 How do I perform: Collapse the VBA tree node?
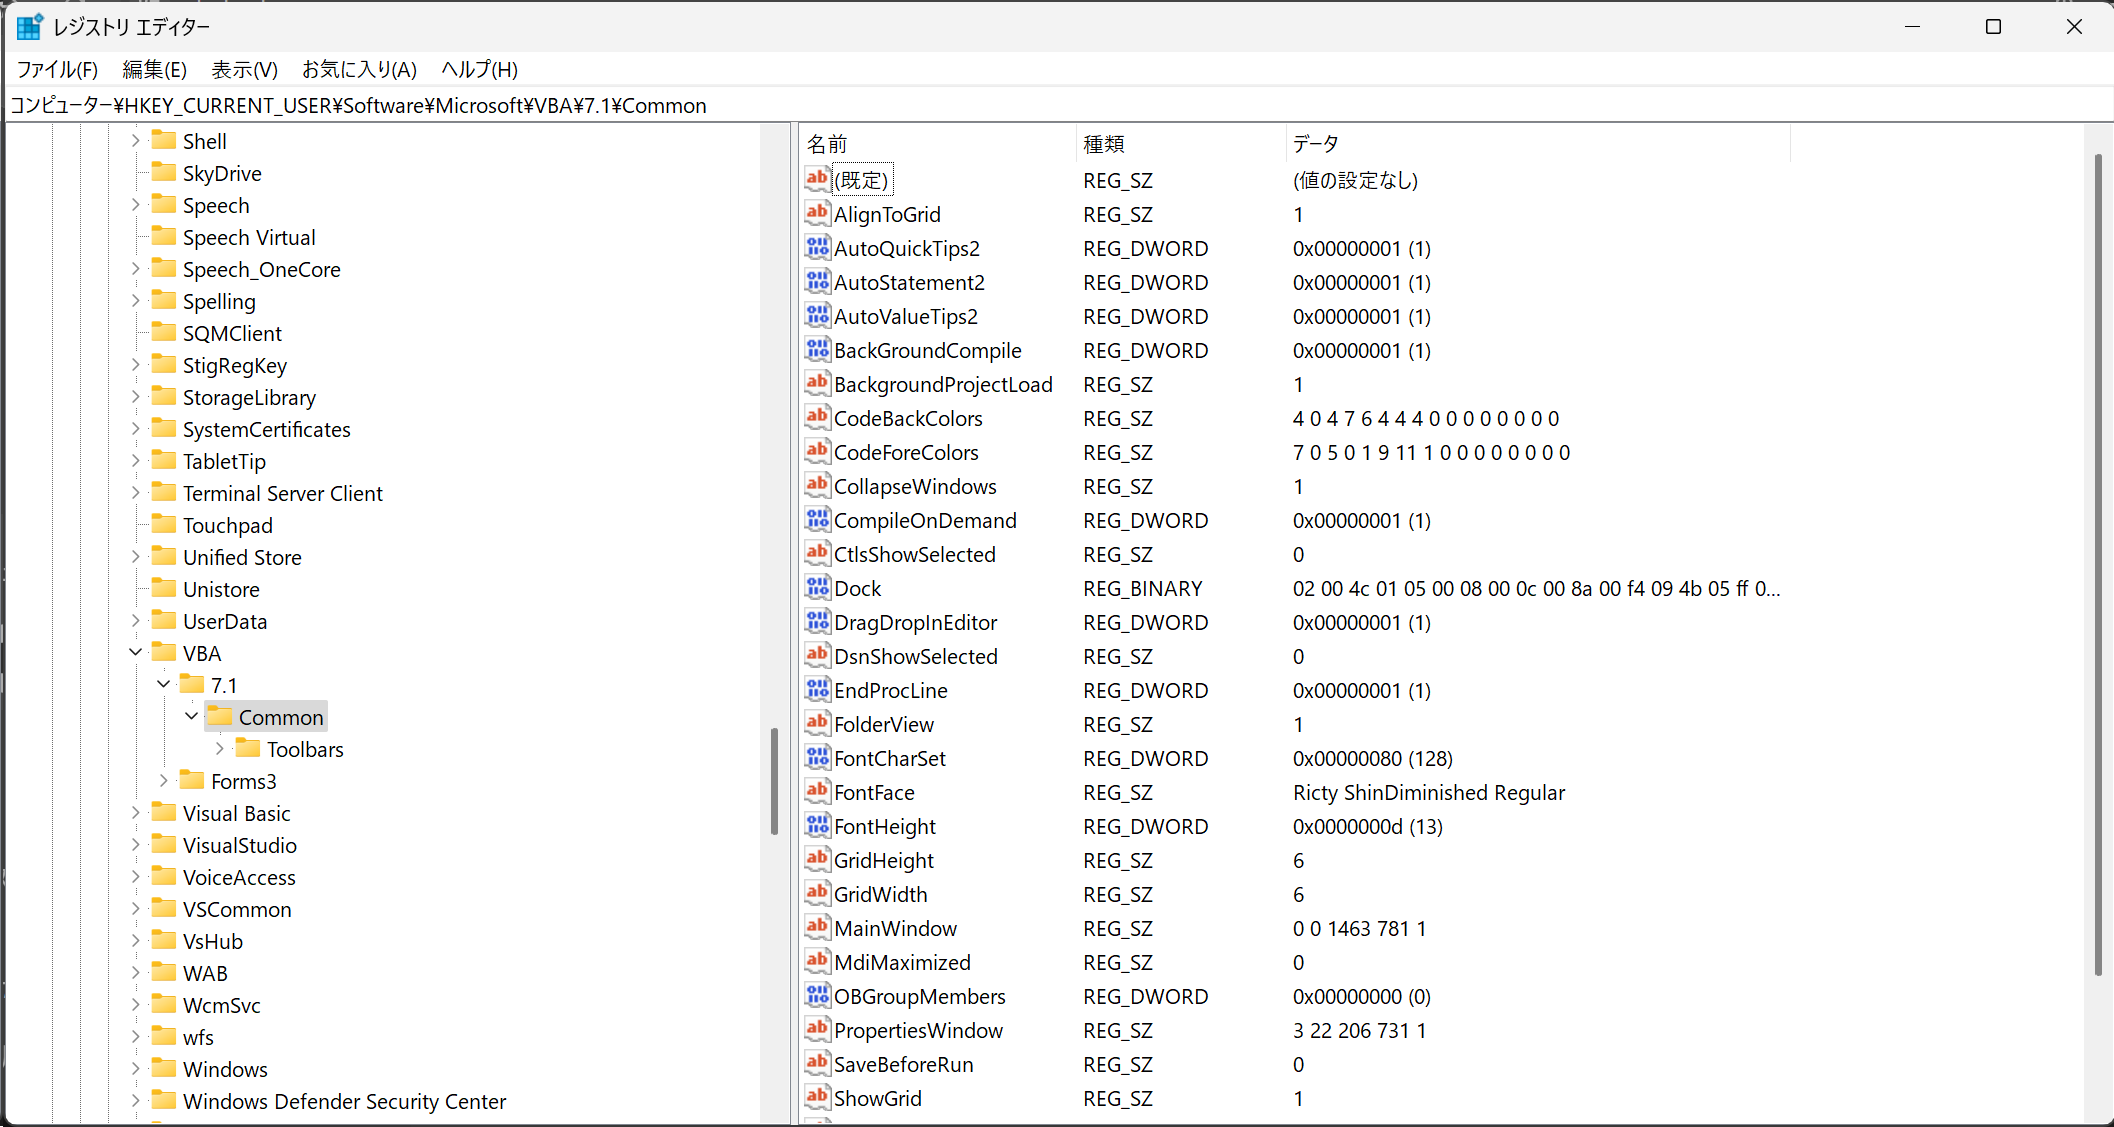(136, 653)
